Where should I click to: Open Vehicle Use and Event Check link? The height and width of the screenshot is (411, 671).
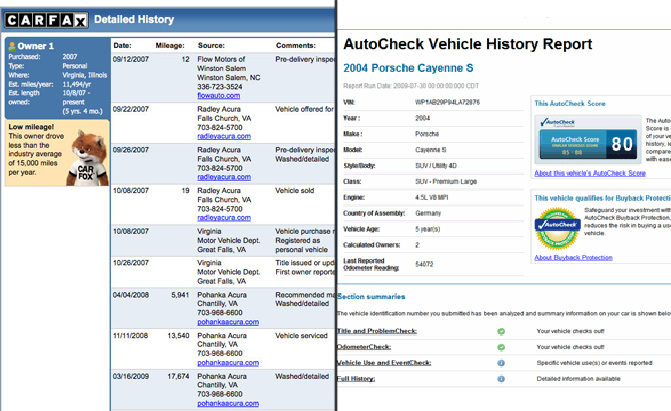click(384, 363)
